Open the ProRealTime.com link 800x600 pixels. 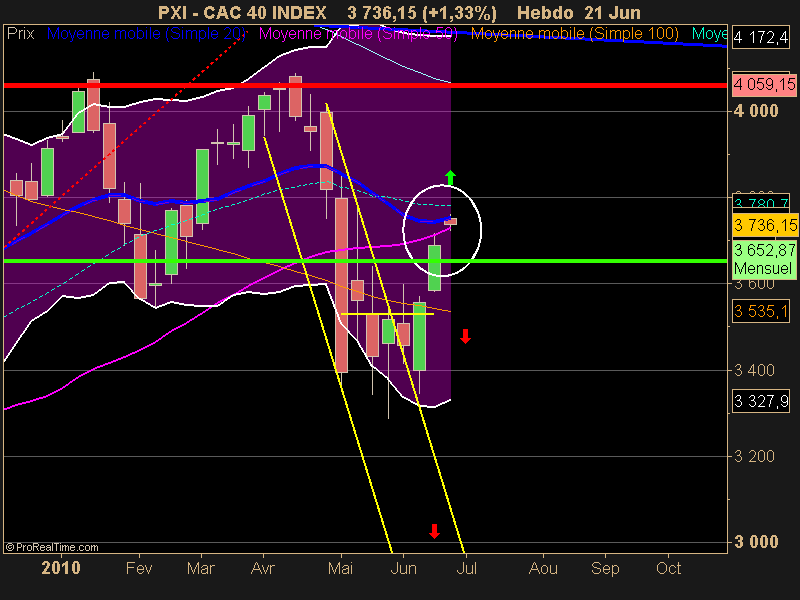pos(52,547)
